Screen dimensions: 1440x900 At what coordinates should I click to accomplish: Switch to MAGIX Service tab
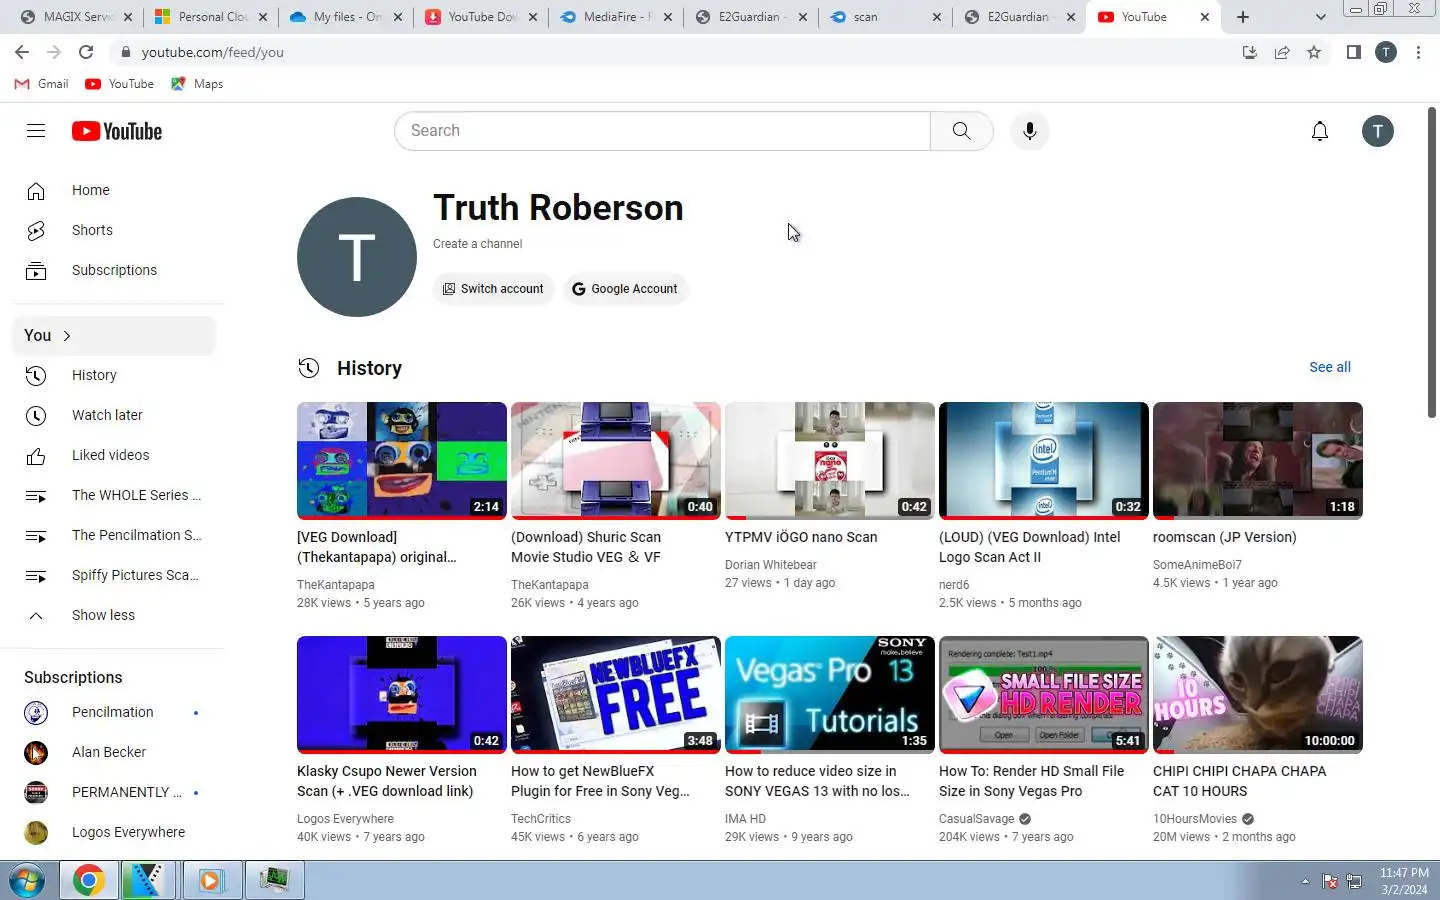[x=74, y=17]
